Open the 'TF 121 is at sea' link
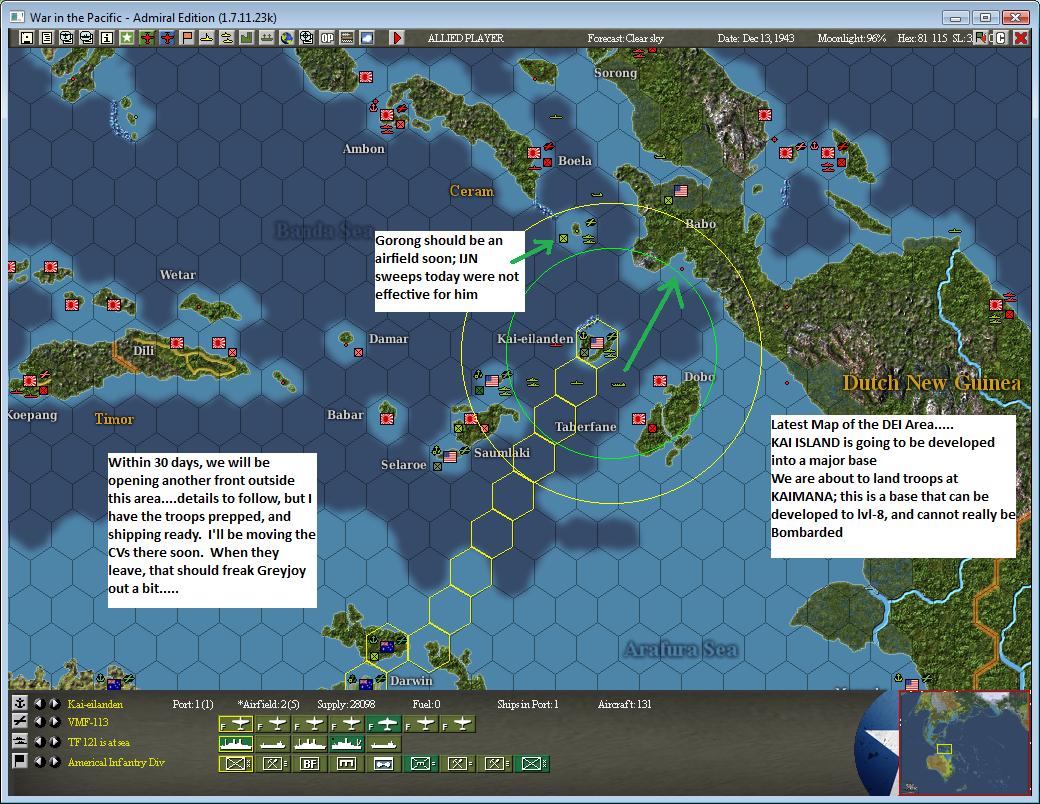The image size is (1040, 804). (x=99, y=742)
